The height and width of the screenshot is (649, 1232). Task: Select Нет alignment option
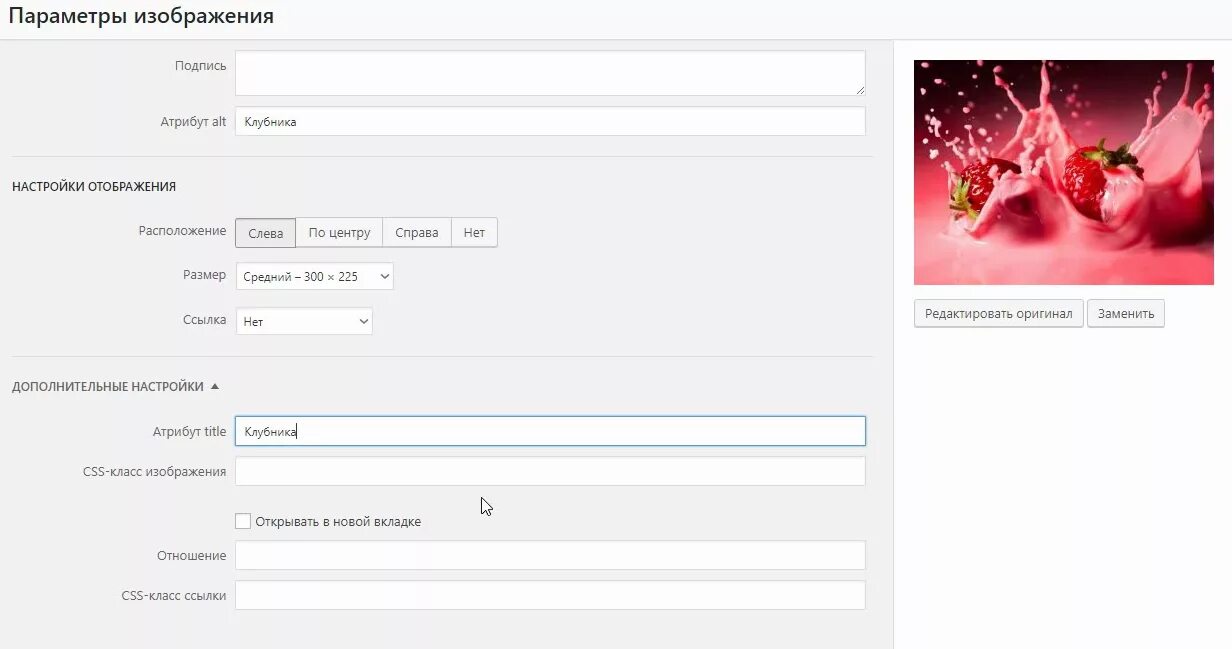[474, 232]
